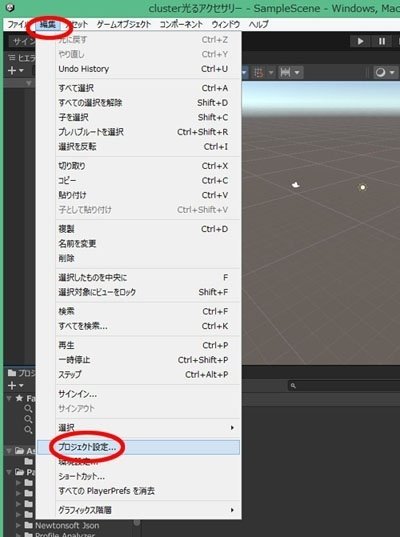Choose 再生 in the Edit menu

coord(138,345)
